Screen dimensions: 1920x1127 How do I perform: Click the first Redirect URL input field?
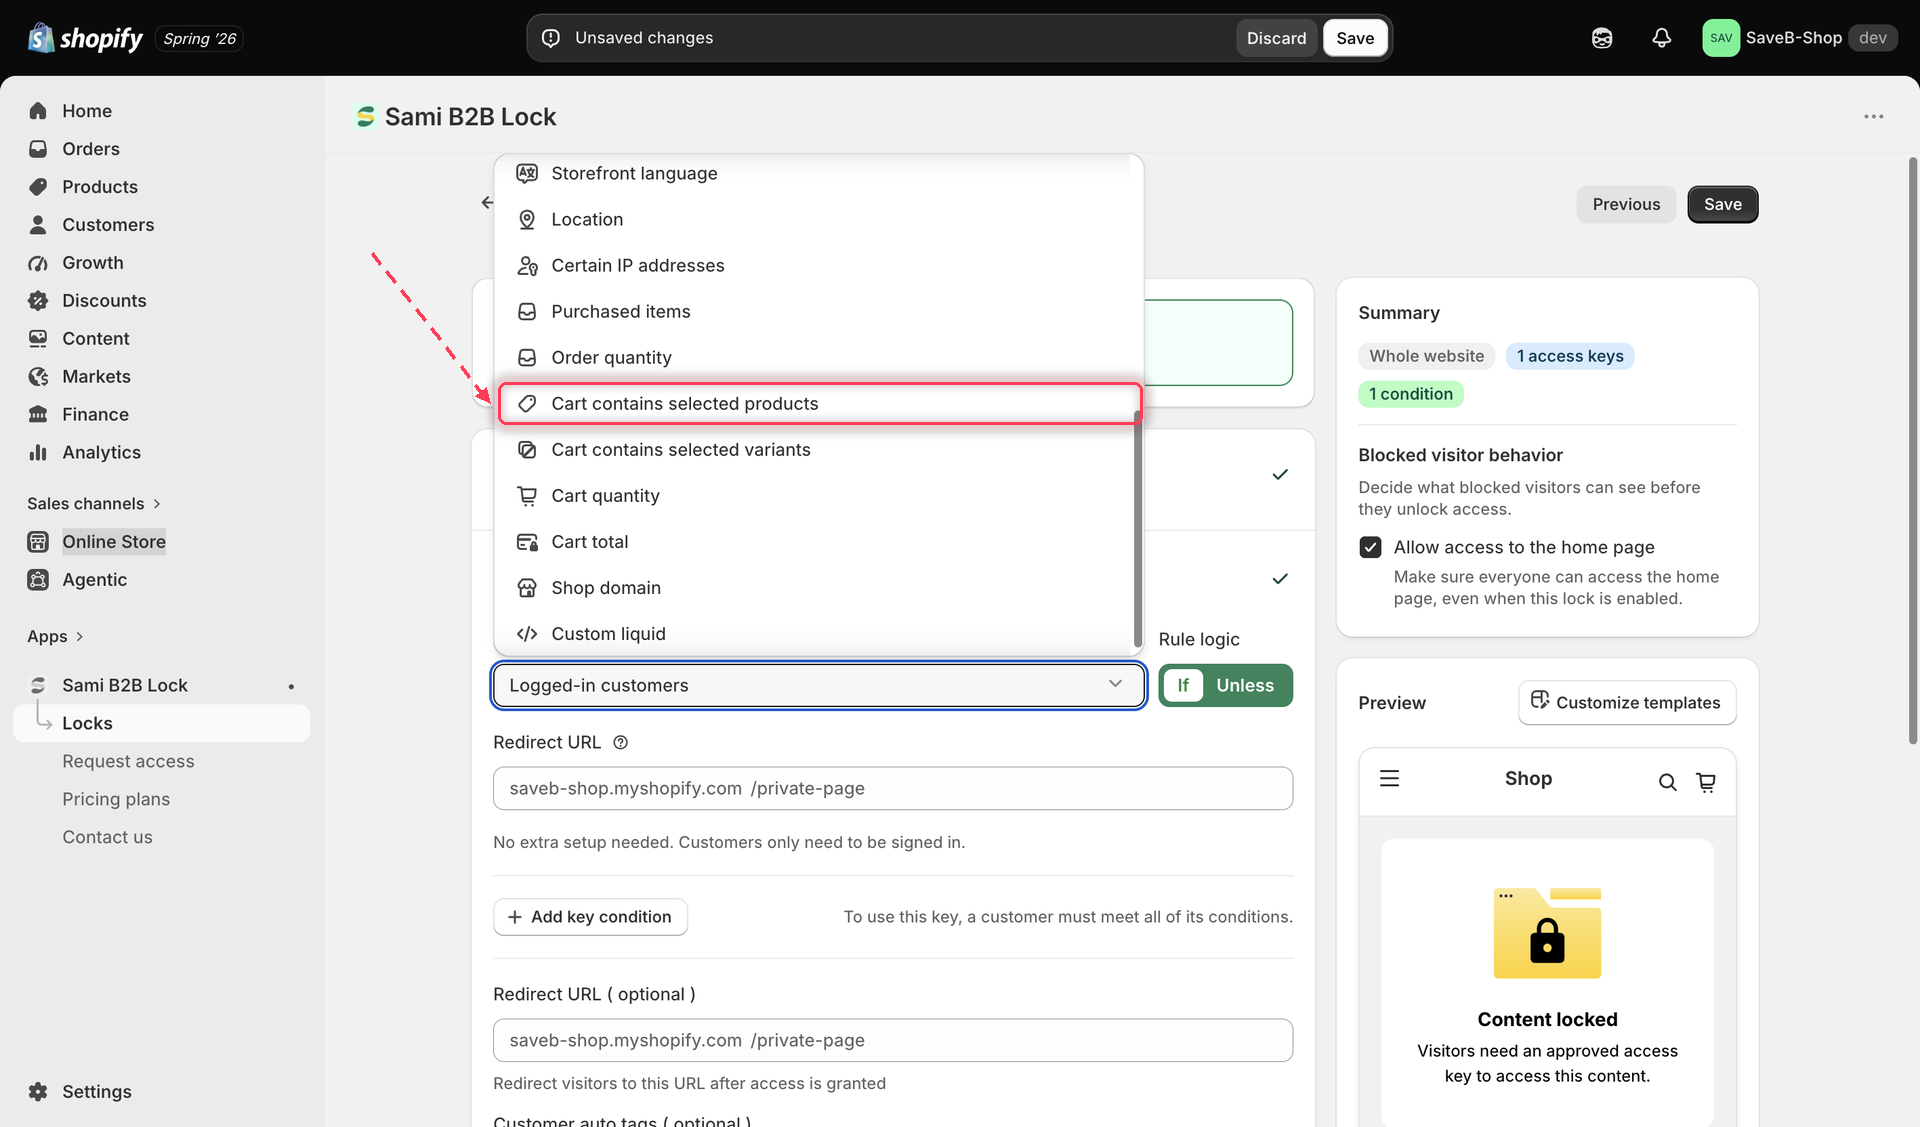[892, 789]
